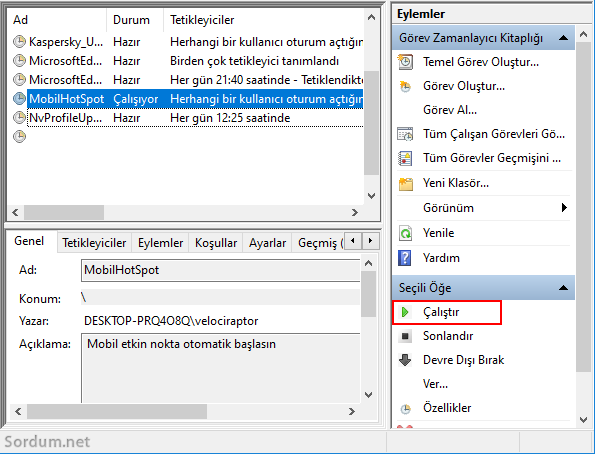Viewport: 595px width, 454px height.
Task: Click the Ad field containing MobilHotSpot
Action: coord(220,270)
